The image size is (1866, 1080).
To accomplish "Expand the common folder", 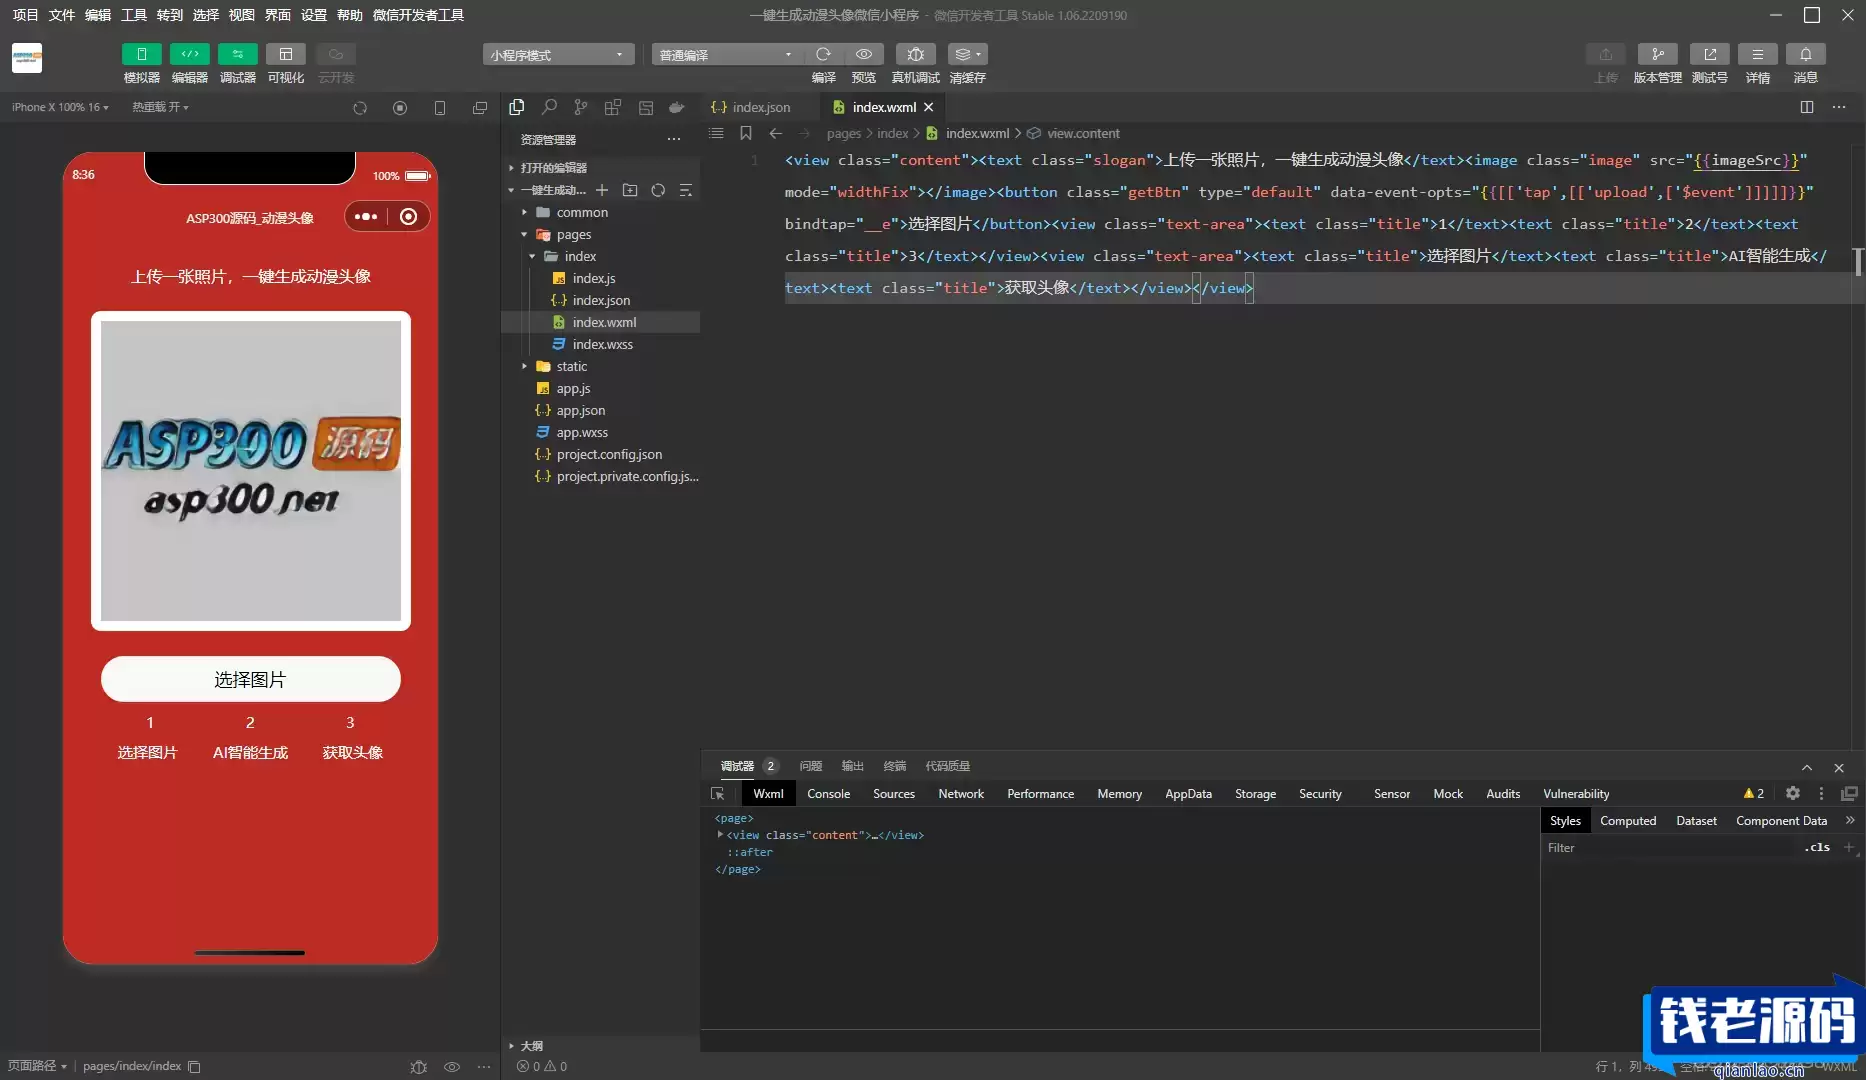I will pyautogui.click(x=524, y=212).
